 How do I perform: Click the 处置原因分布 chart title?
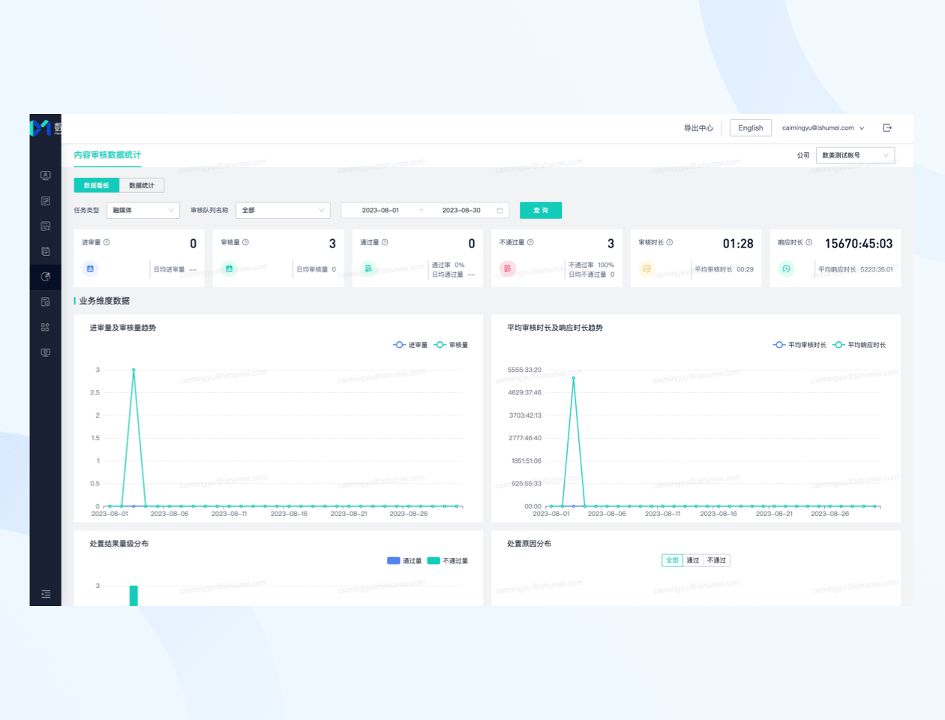coord(529,543)
